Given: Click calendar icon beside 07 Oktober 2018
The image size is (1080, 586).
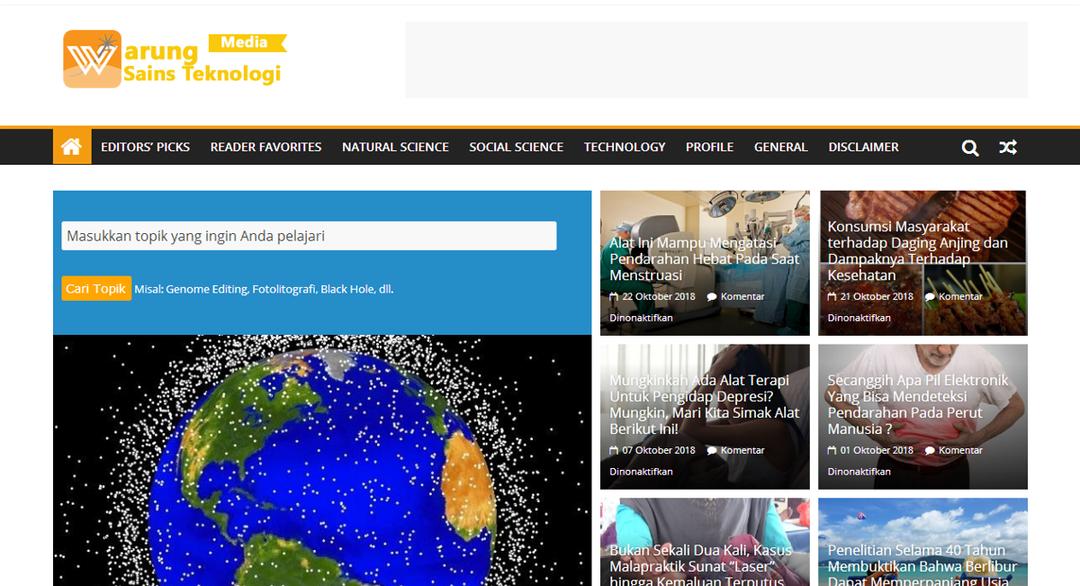Looking at the screenshot, I should click(x=614, y=450).
